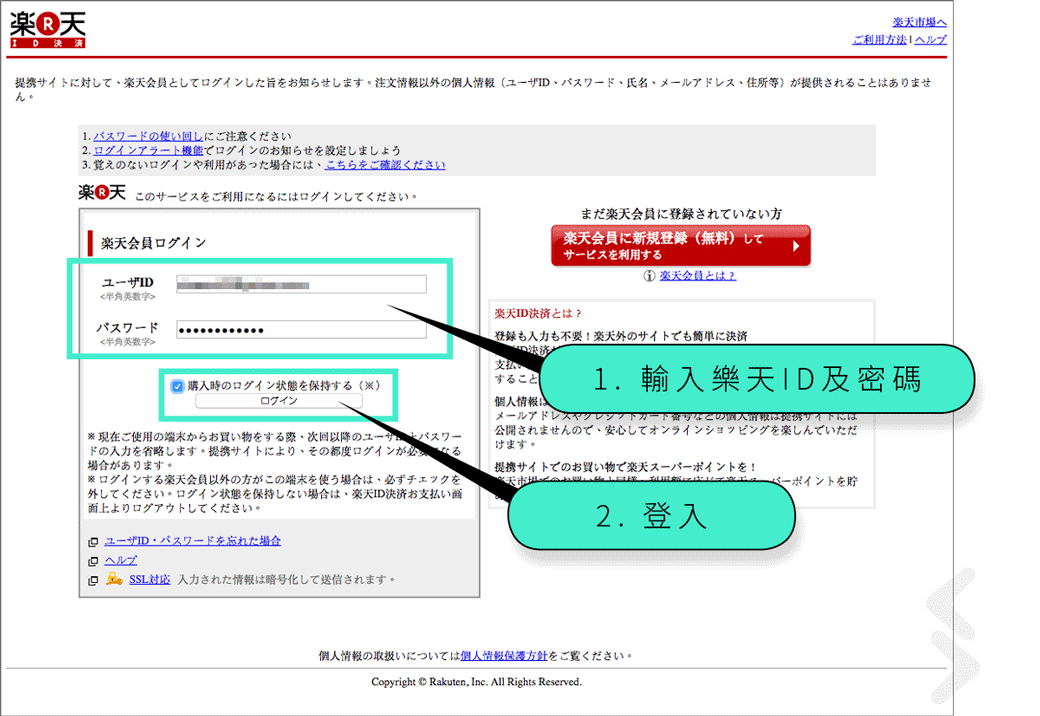
Task: Click the popup icon beside ユーザID・パスワードを忘れた場合
Action: 93,542
